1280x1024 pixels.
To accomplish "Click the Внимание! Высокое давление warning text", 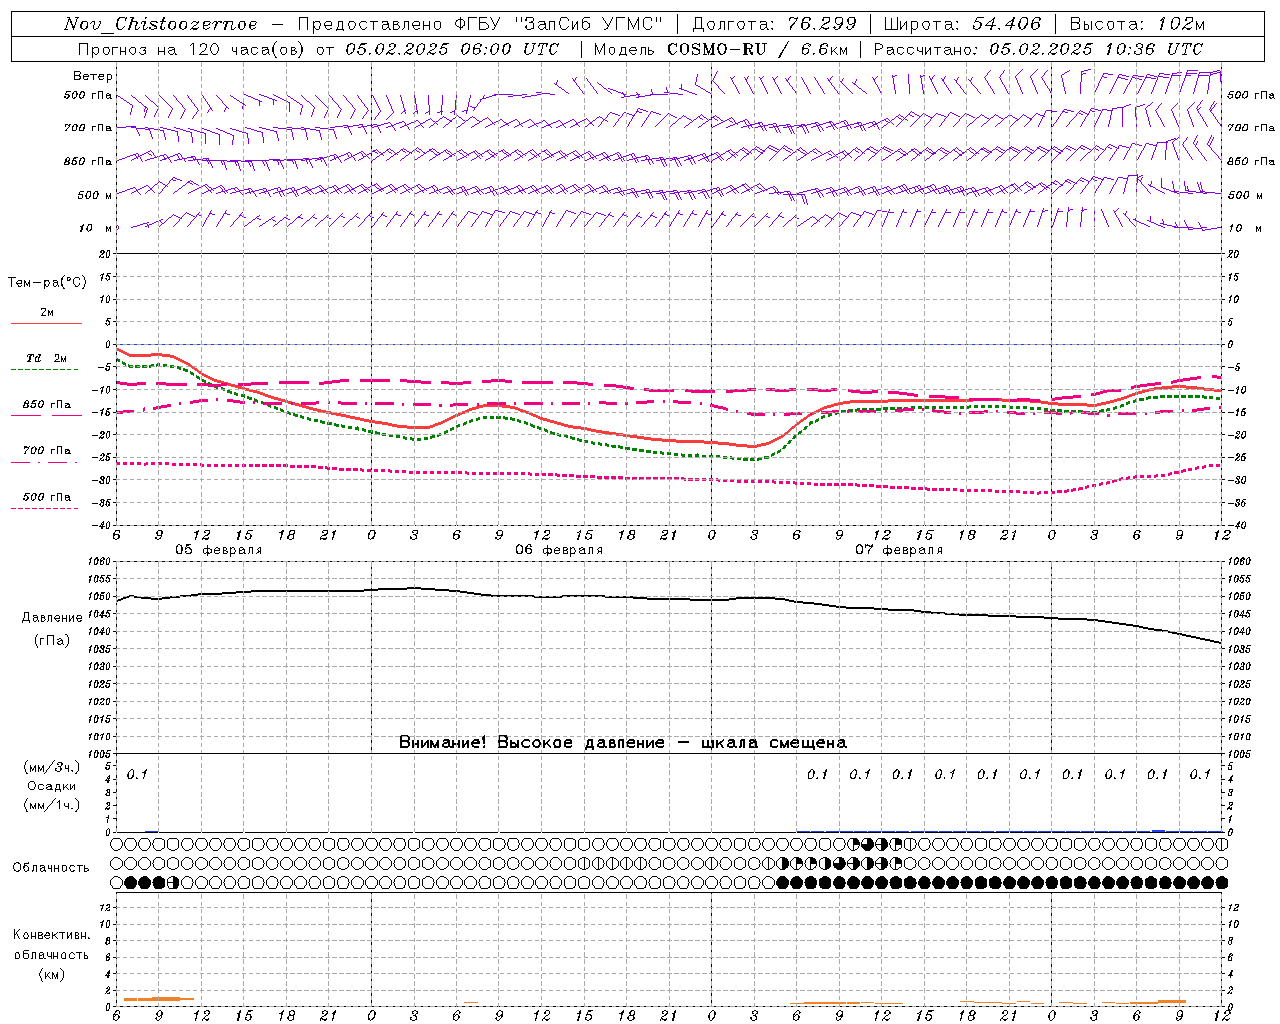I will tap(623, 742).
